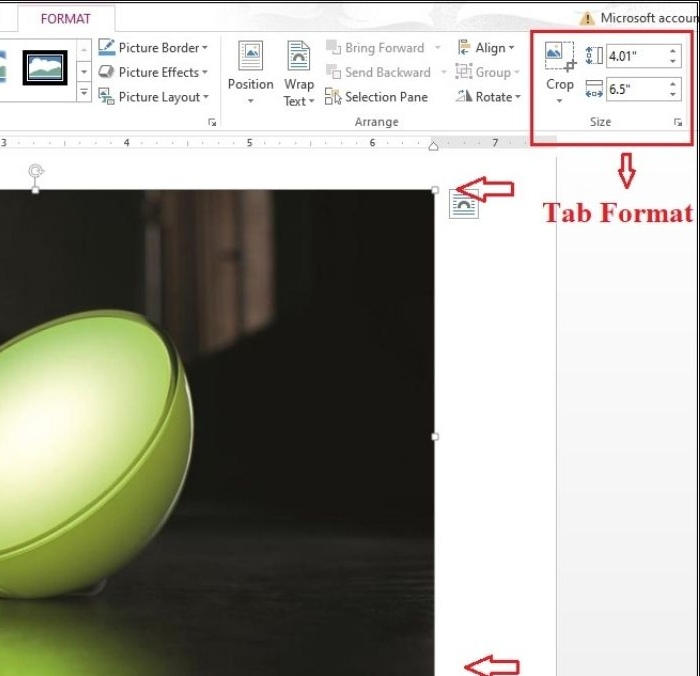Click the right indent marker on ruler
Viewport: 700px width, 676px height.
433,146
